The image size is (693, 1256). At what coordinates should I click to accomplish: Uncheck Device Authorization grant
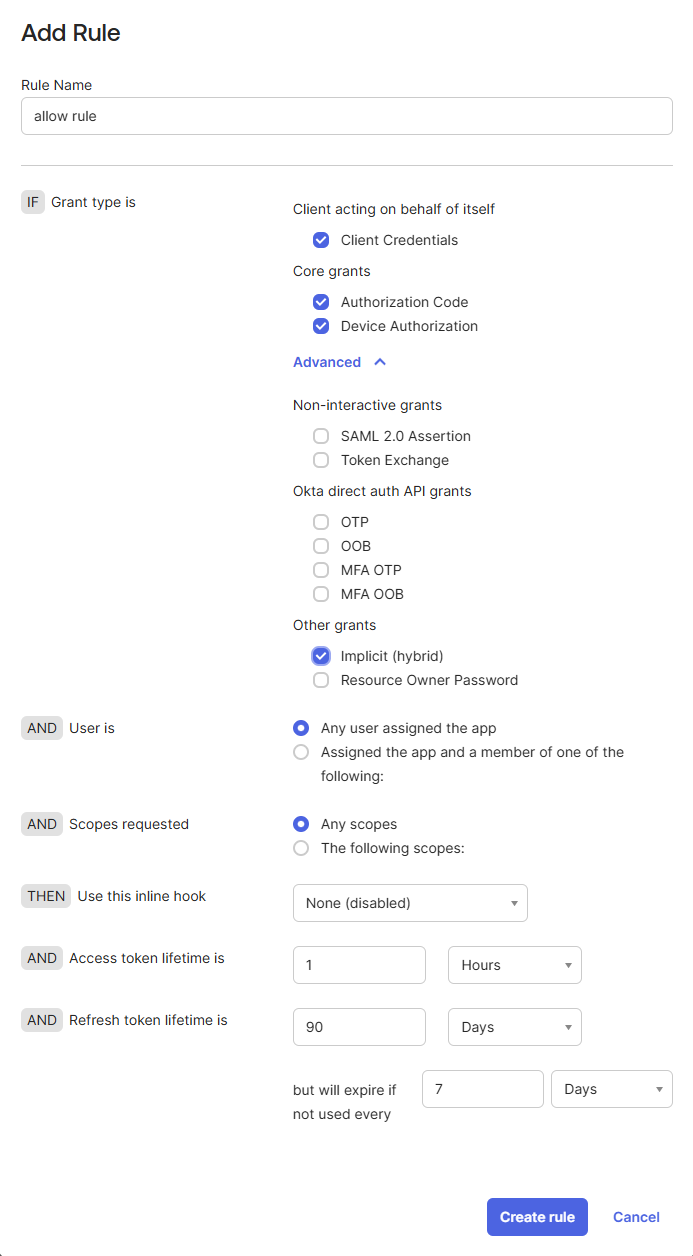[x=321, y=326]
